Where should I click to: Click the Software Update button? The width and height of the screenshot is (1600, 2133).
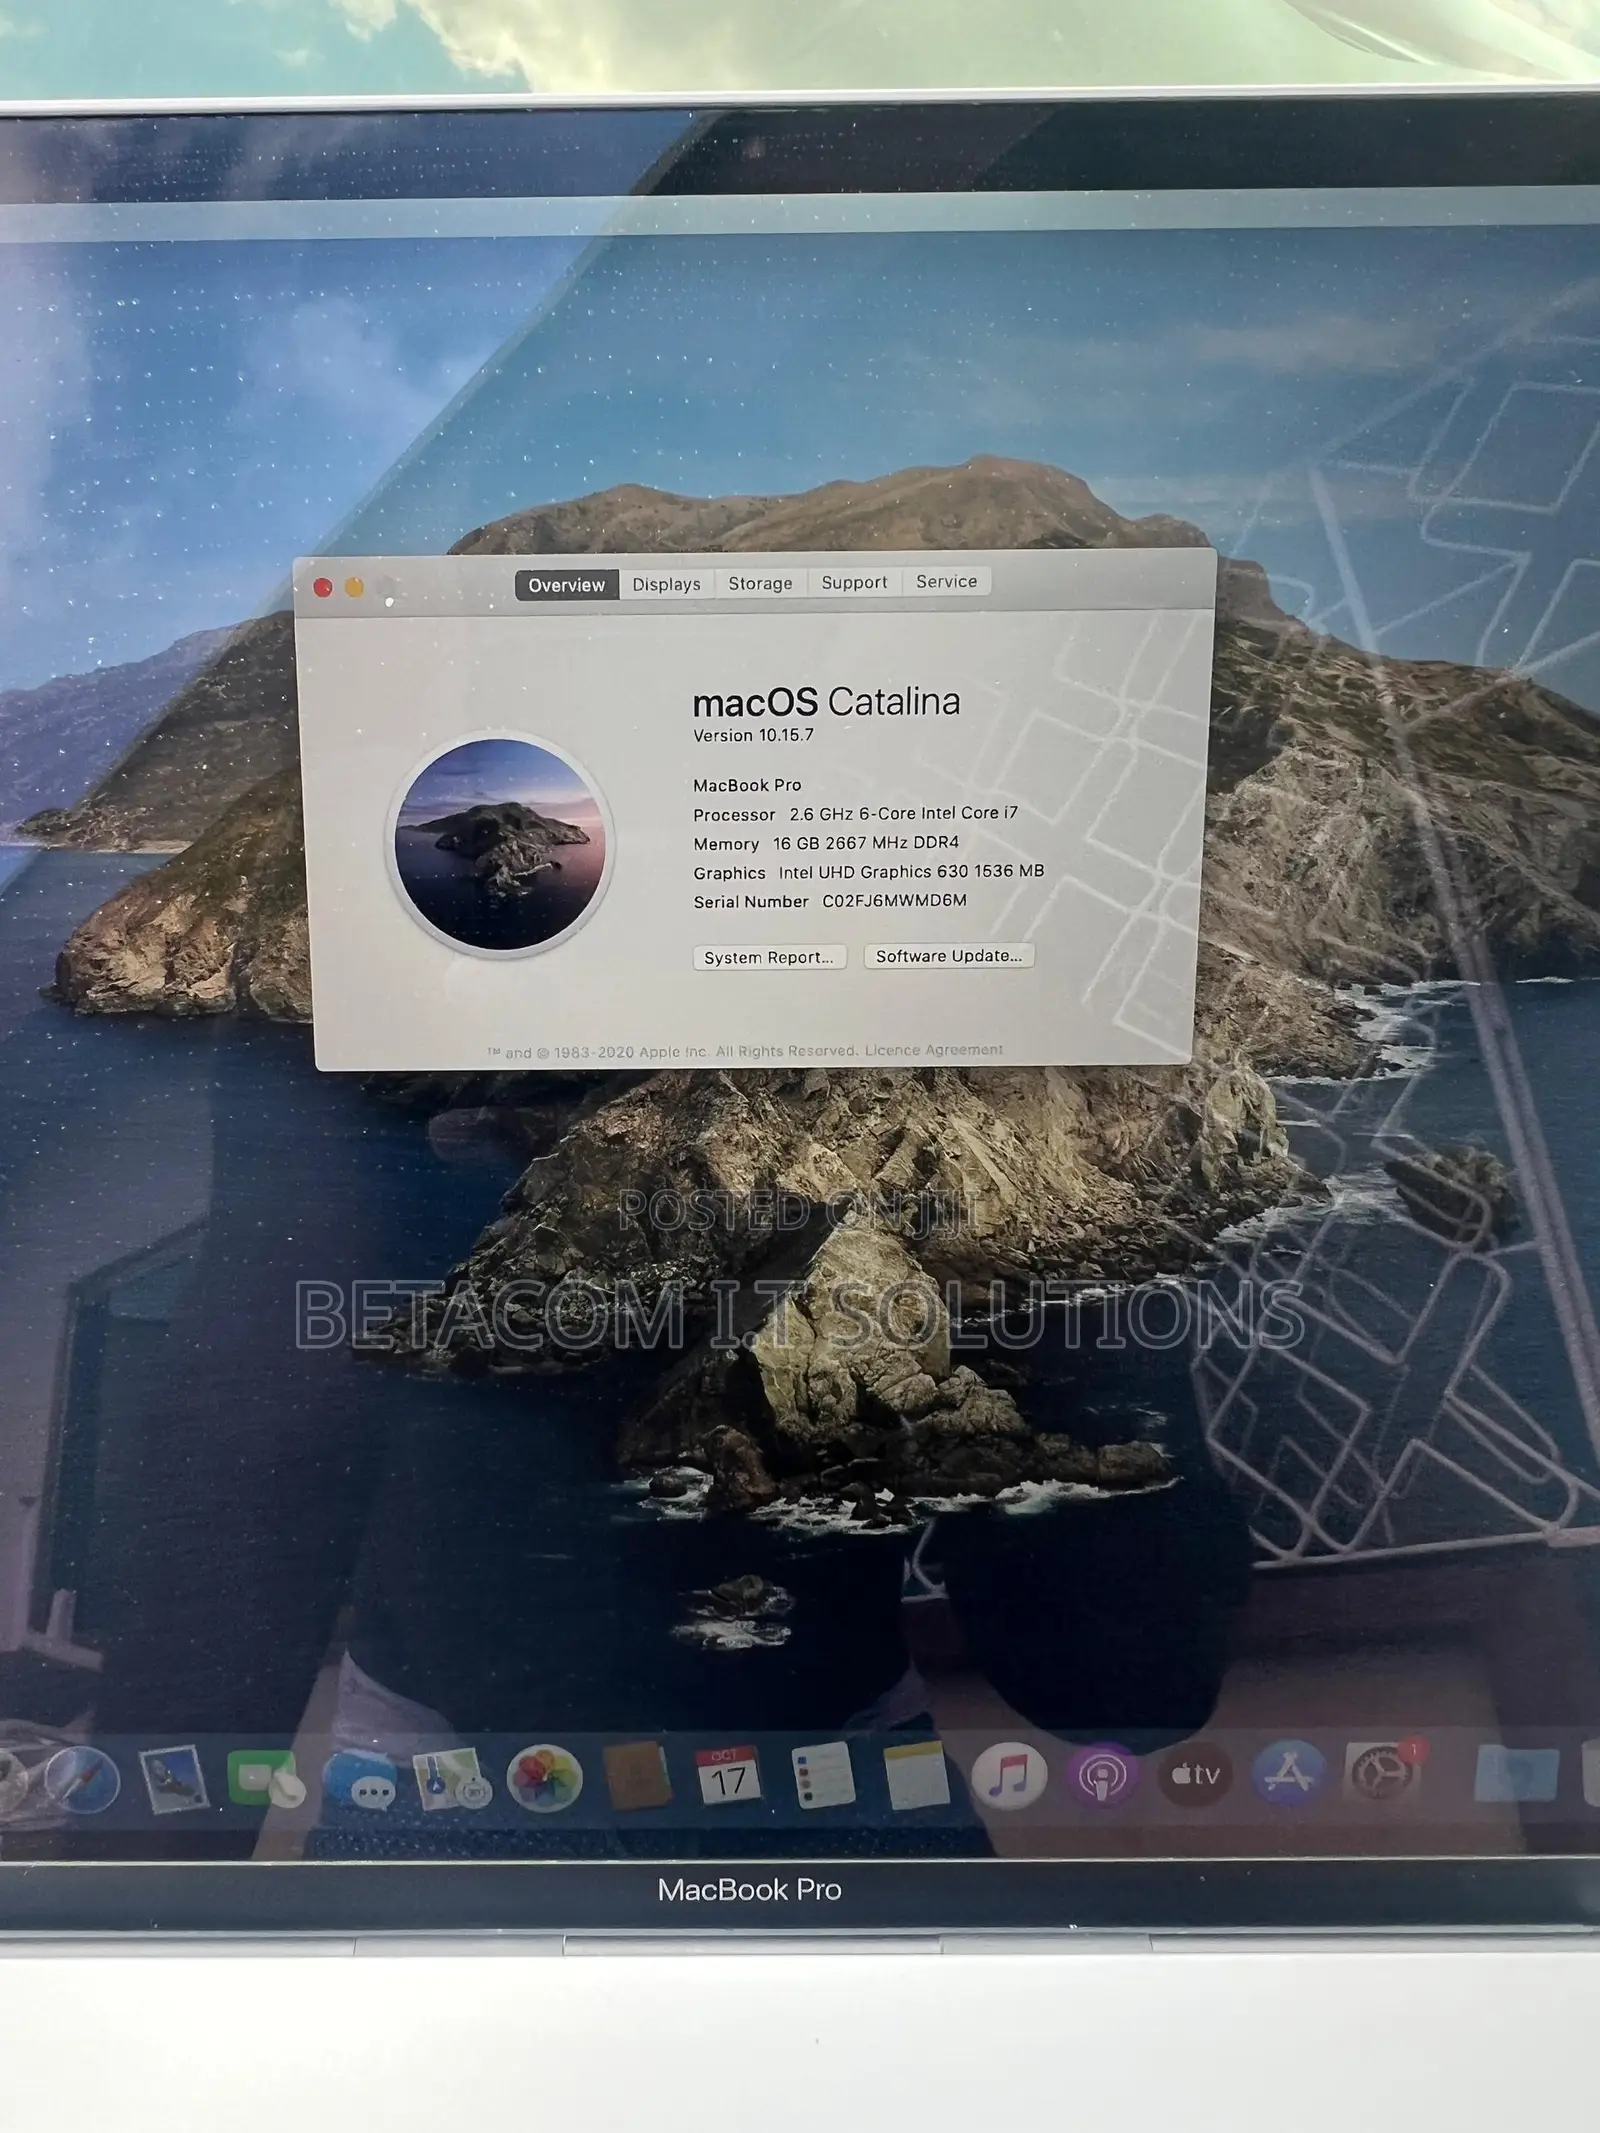(949, 956)
